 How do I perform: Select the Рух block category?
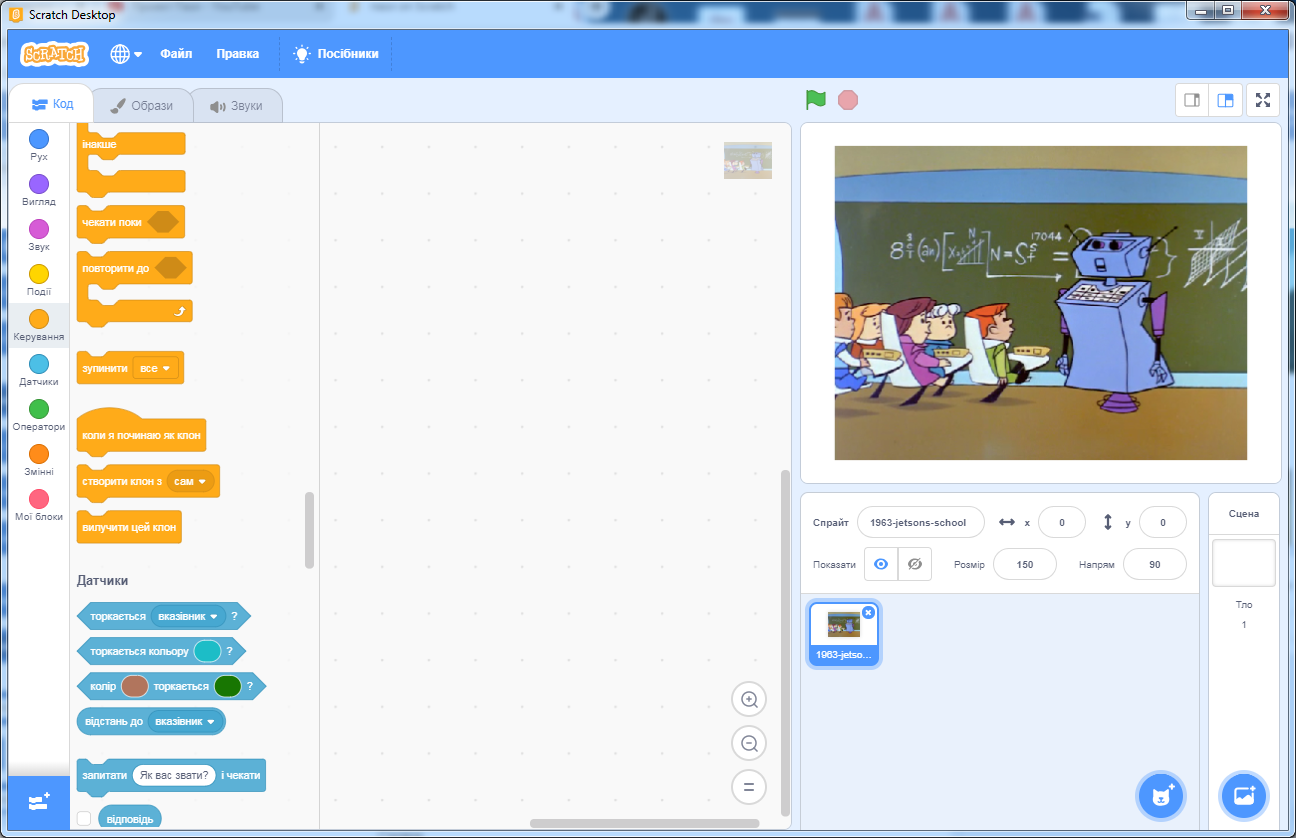[39, 146]
